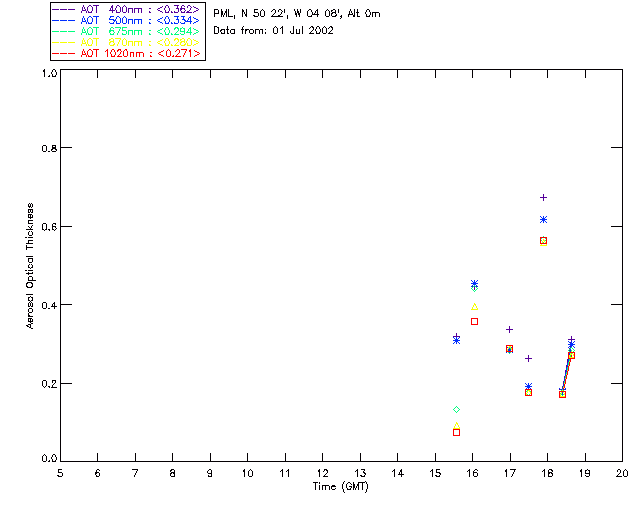Click the yellow triangle near 0.4

tap(474, 306)
